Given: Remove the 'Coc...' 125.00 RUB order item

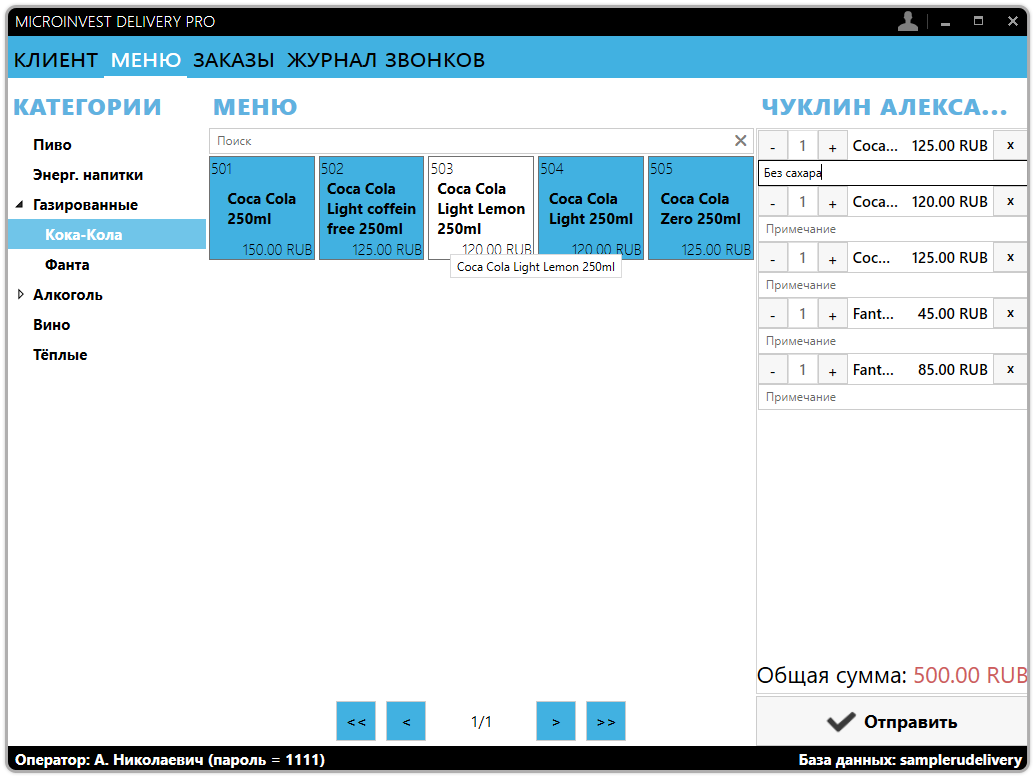Looking at the screenshot, I should tap(1010, 258).
